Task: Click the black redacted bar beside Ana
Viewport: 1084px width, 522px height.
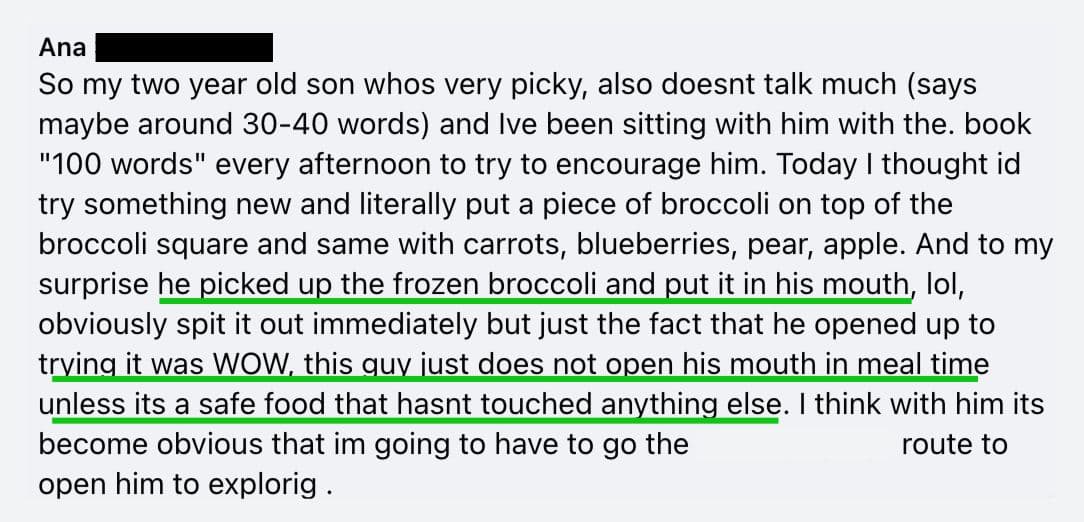Action: point(184,47)
